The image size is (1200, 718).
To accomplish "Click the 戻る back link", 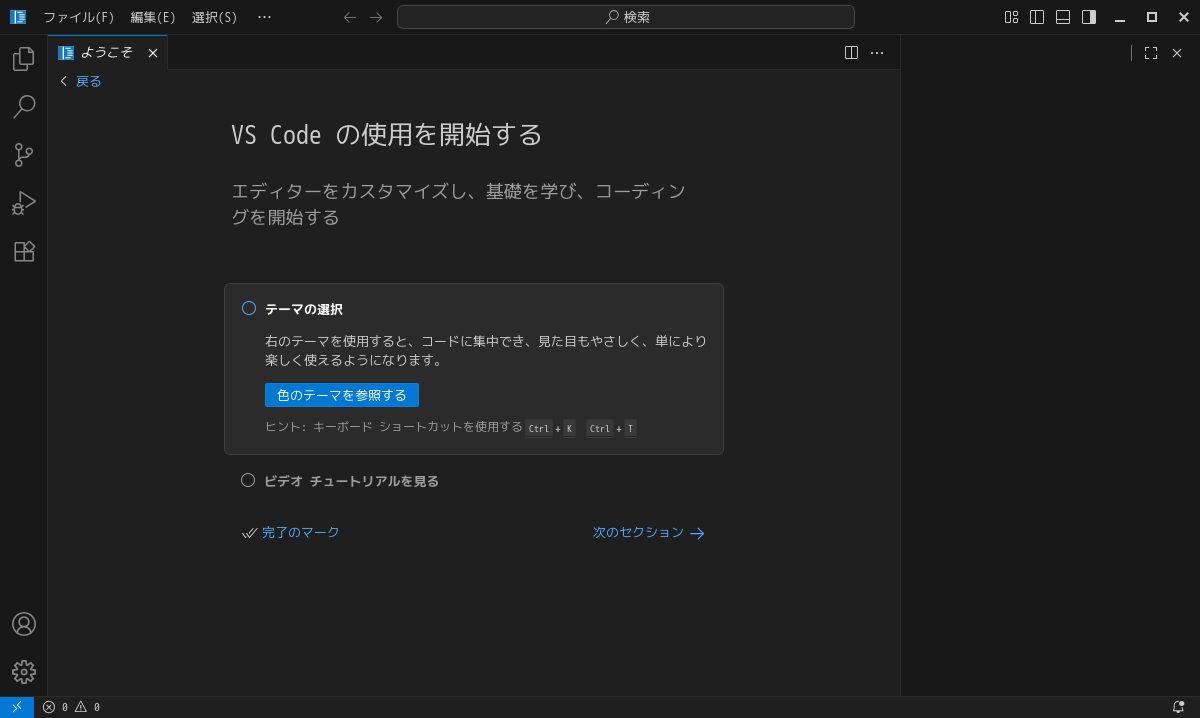I will point(80,81).
